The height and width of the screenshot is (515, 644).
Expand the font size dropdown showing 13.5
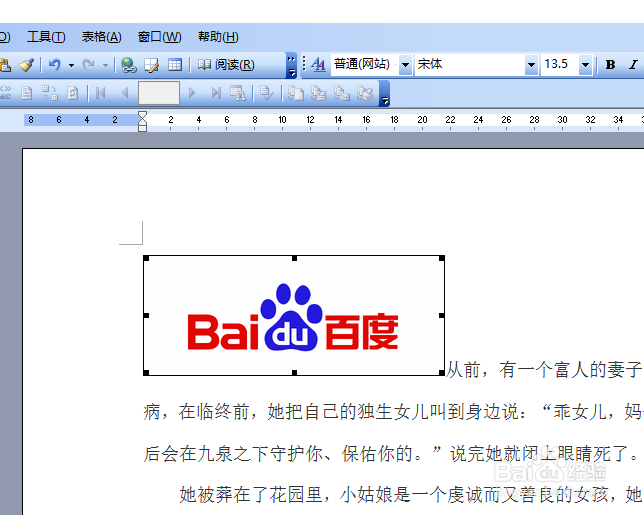585,64
